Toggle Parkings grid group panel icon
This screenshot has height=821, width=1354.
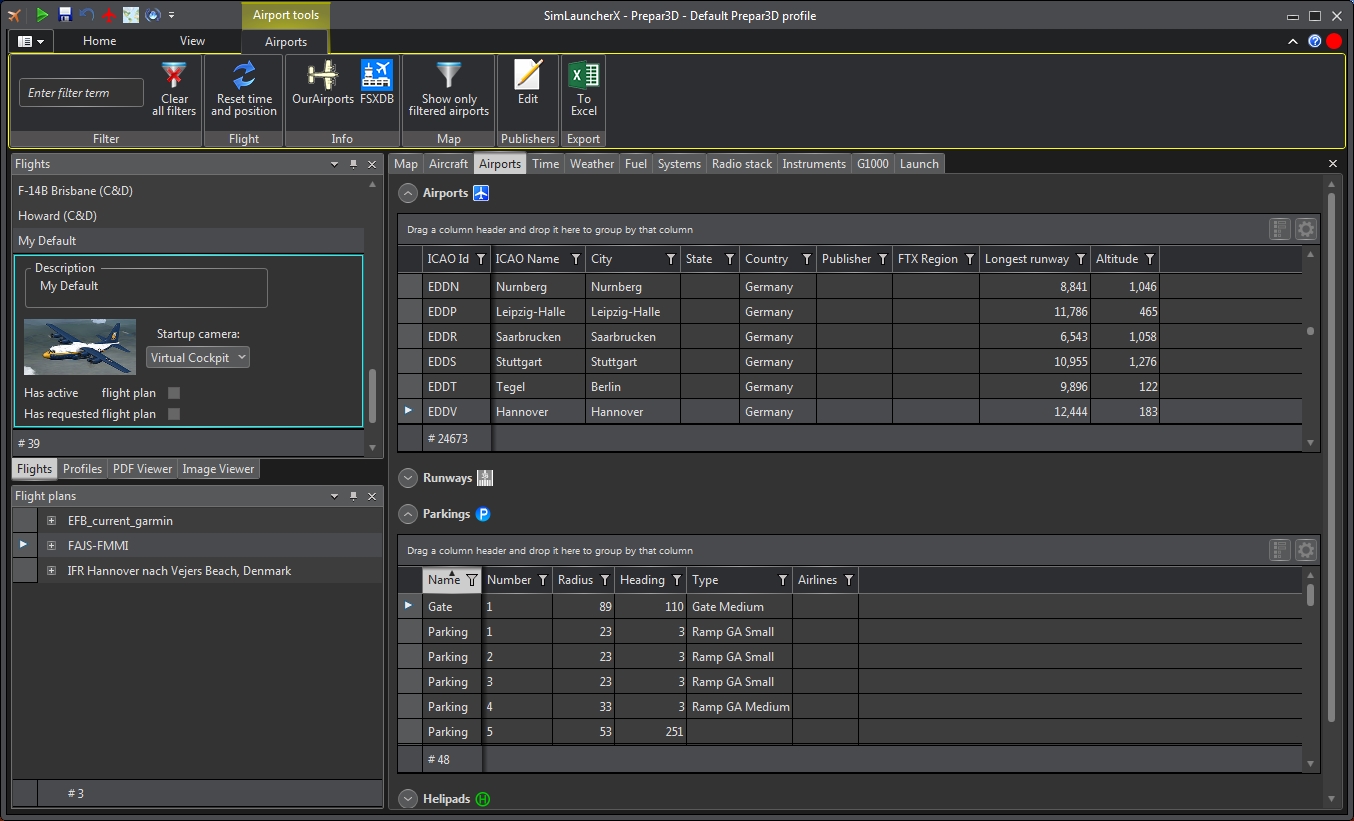pos(1280,550)
